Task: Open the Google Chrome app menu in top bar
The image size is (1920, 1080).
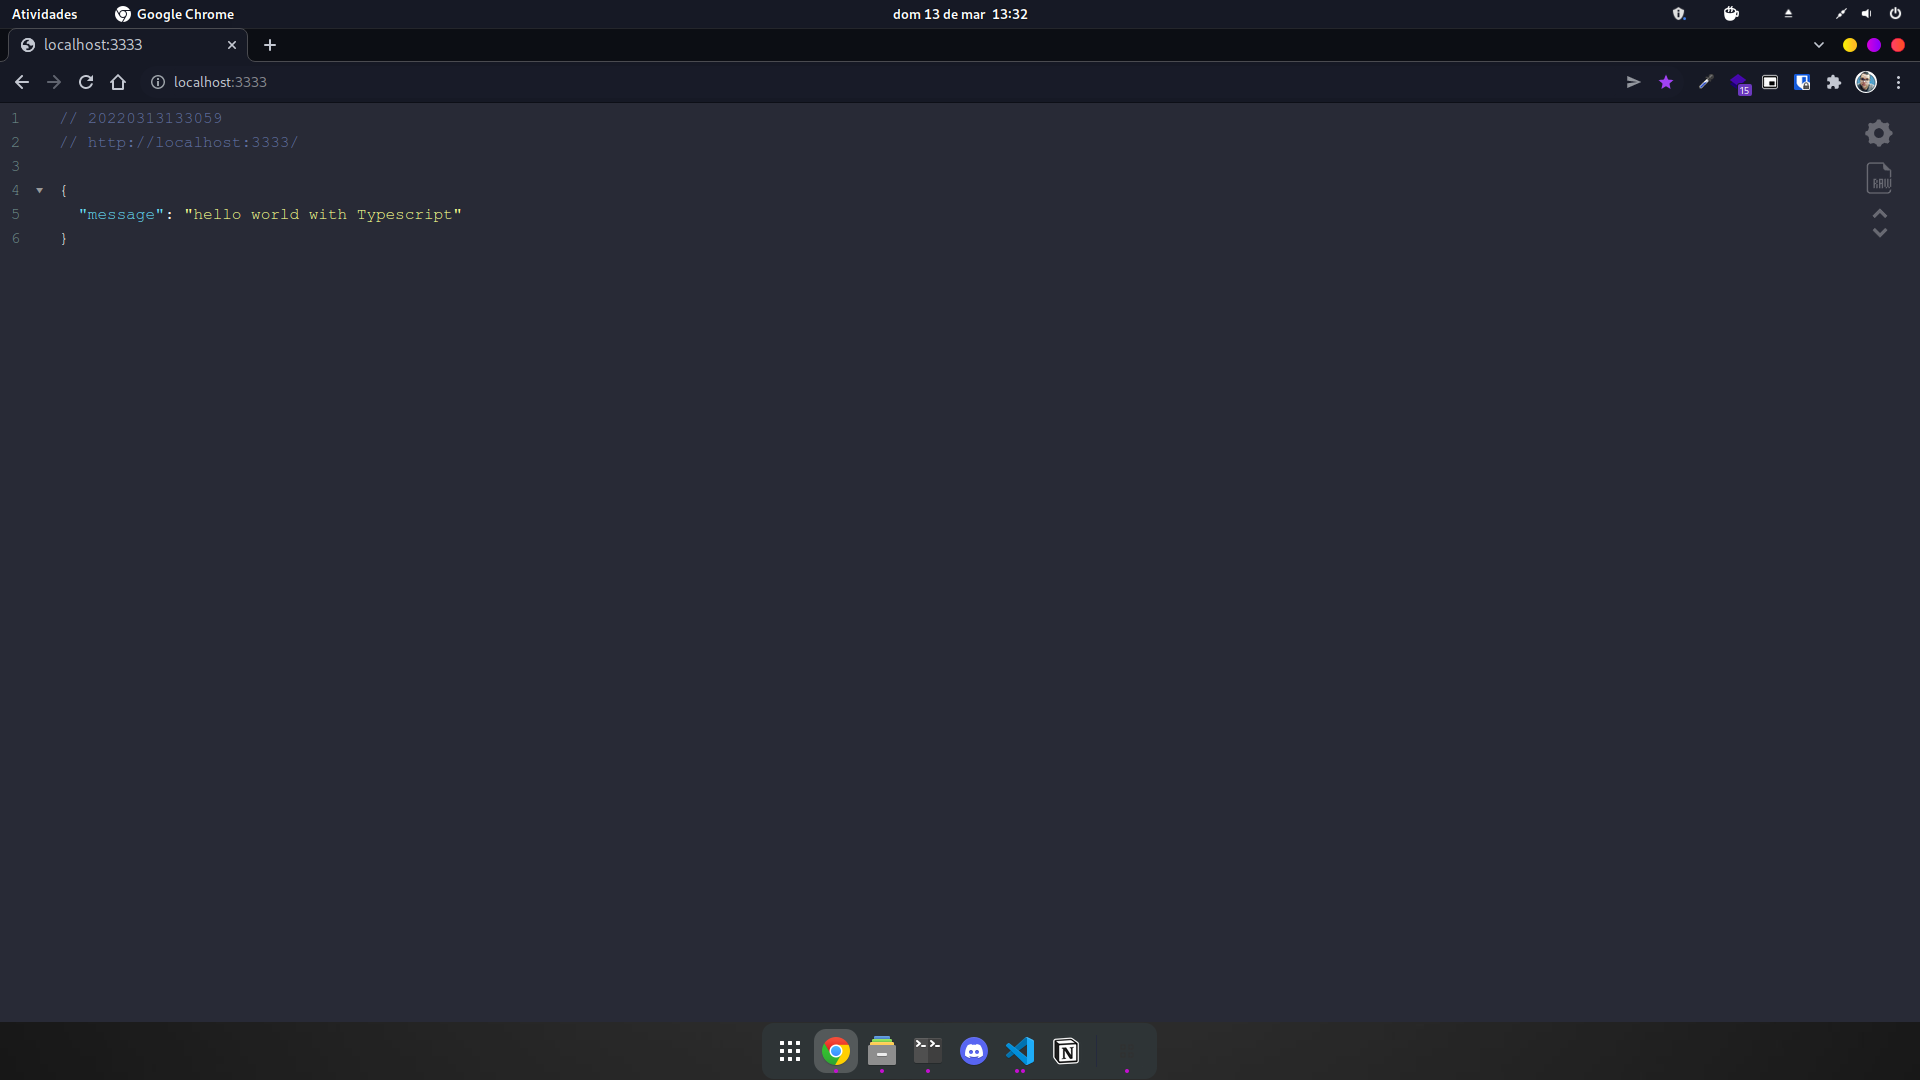Action: [x=174, y=14]
